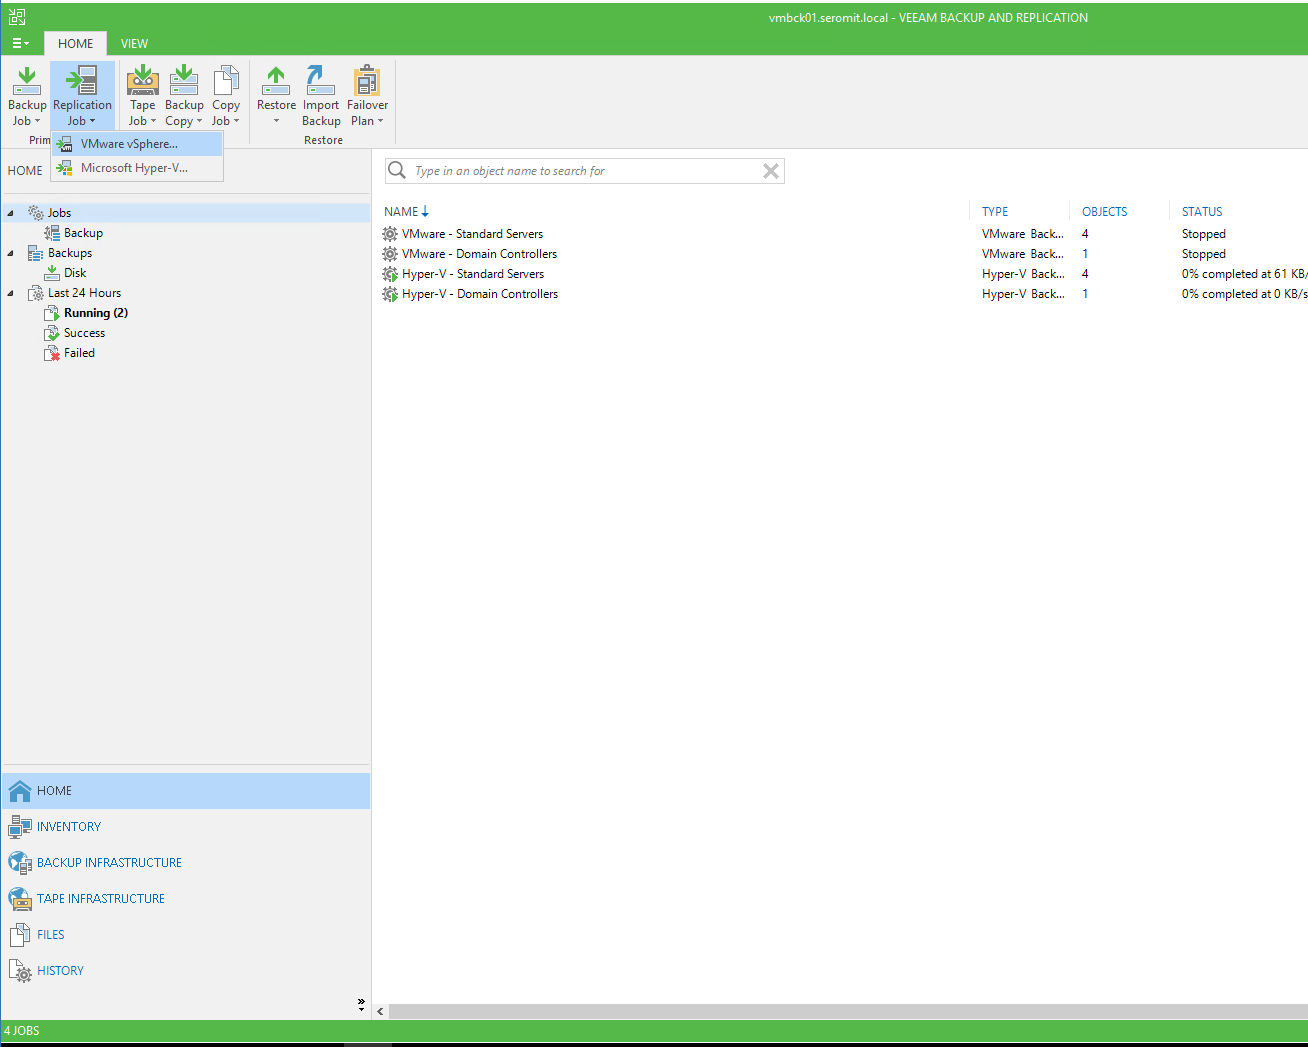Choose Microsoft Hyper-V... from replication menu
The width and height of the screenshot is (1308, 1047).
[137, 168]
